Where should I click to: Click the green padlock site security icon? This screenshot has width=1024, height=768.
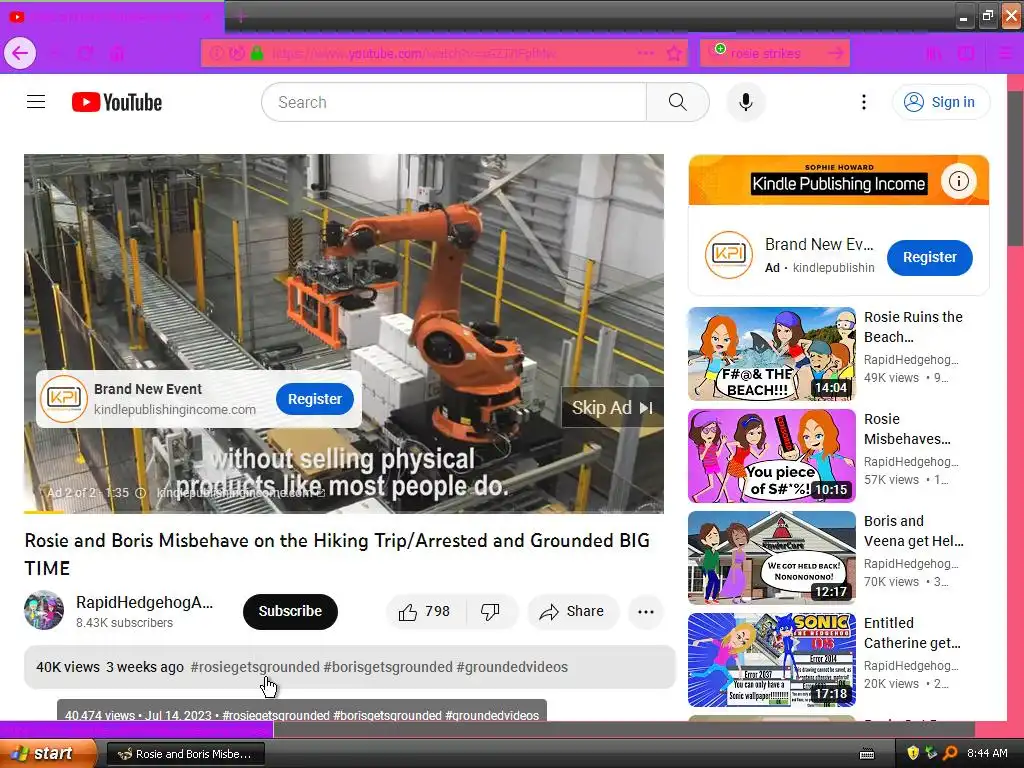point(257,53)
